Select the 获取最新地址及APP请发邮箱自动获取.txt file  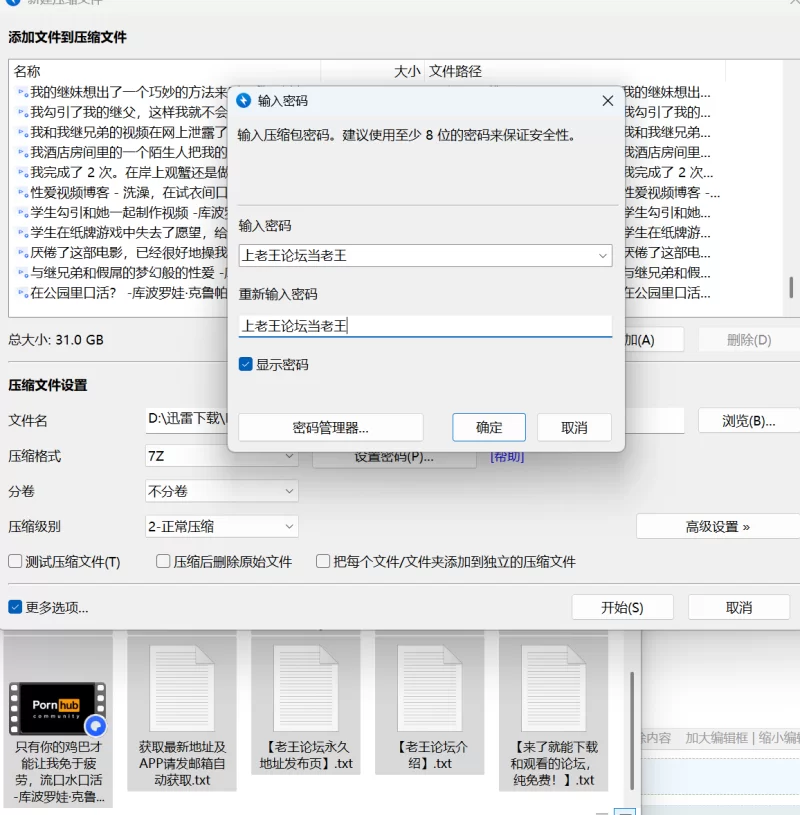click(x=182, y=711)
